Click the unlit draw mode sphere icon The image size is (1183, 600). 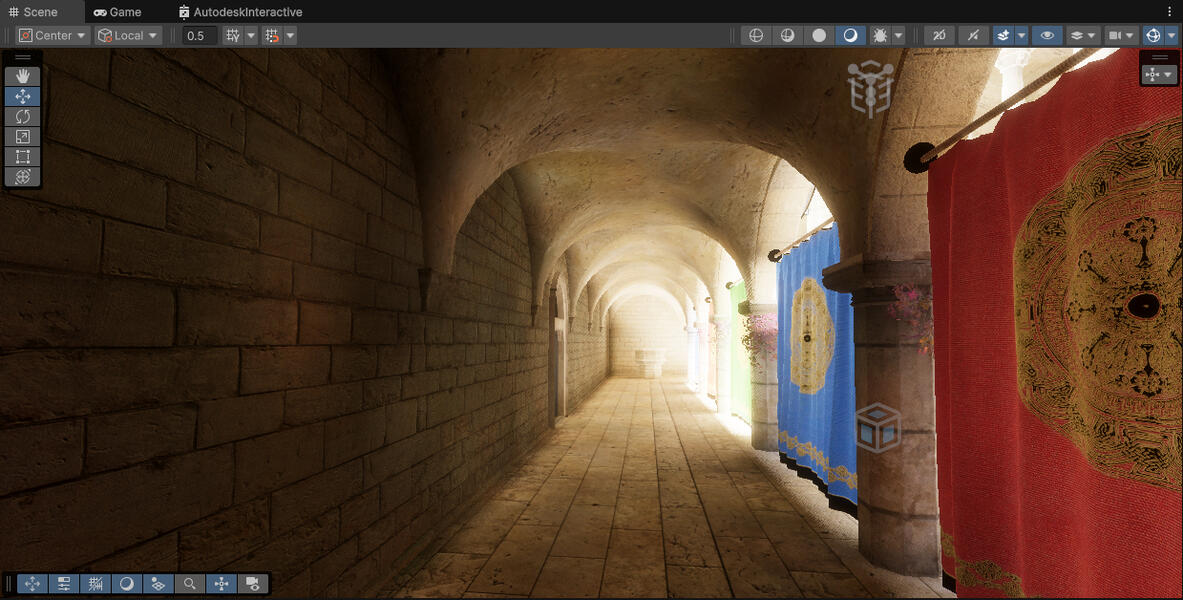click(819, 35)
